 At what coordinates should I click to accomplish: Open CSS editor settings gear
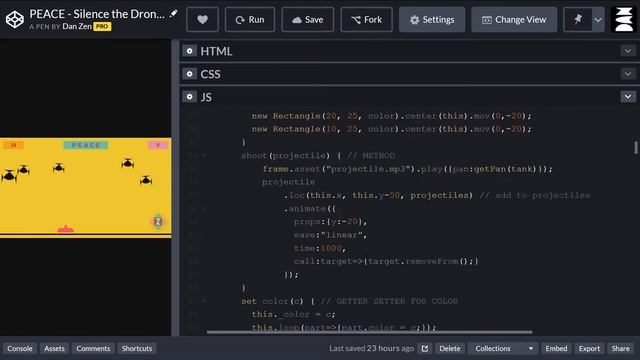(x=189, y=74)
